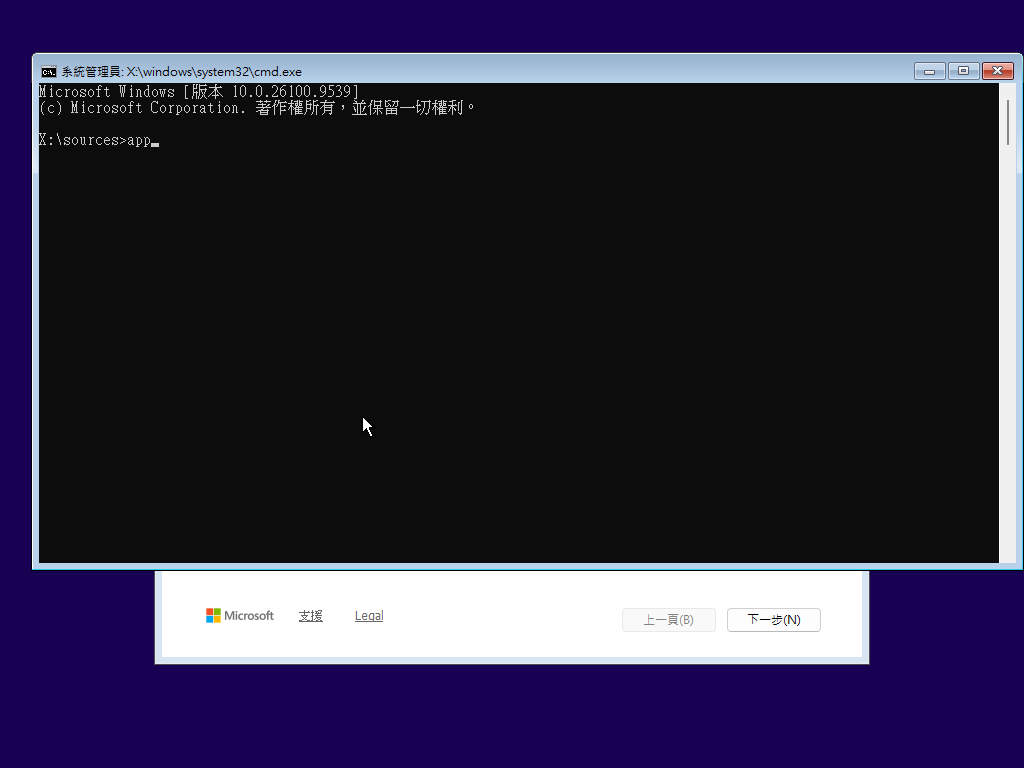The width and height of the screenshot is (1024, 768).
Task: Click the scrollbar track below the thumb
Action: [x=1008, y=353]
